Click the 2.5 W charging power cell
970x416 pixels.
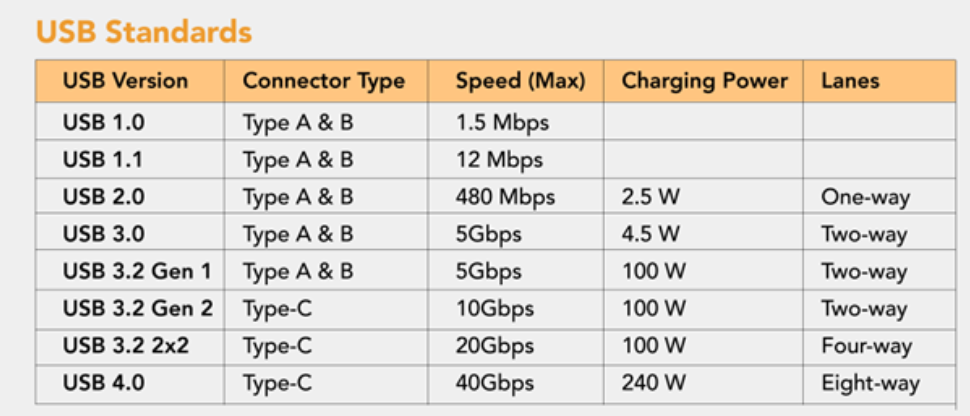[650, 197]
